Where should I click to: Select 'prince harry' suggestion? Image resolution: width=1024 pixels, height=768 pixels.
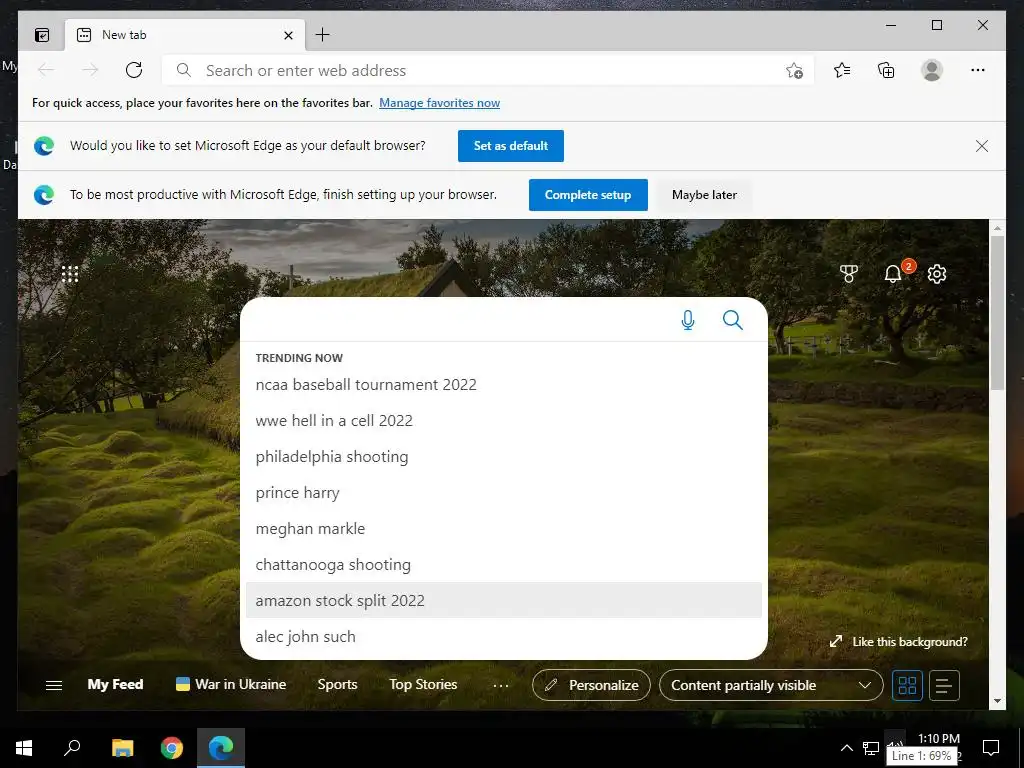point(504,492)
